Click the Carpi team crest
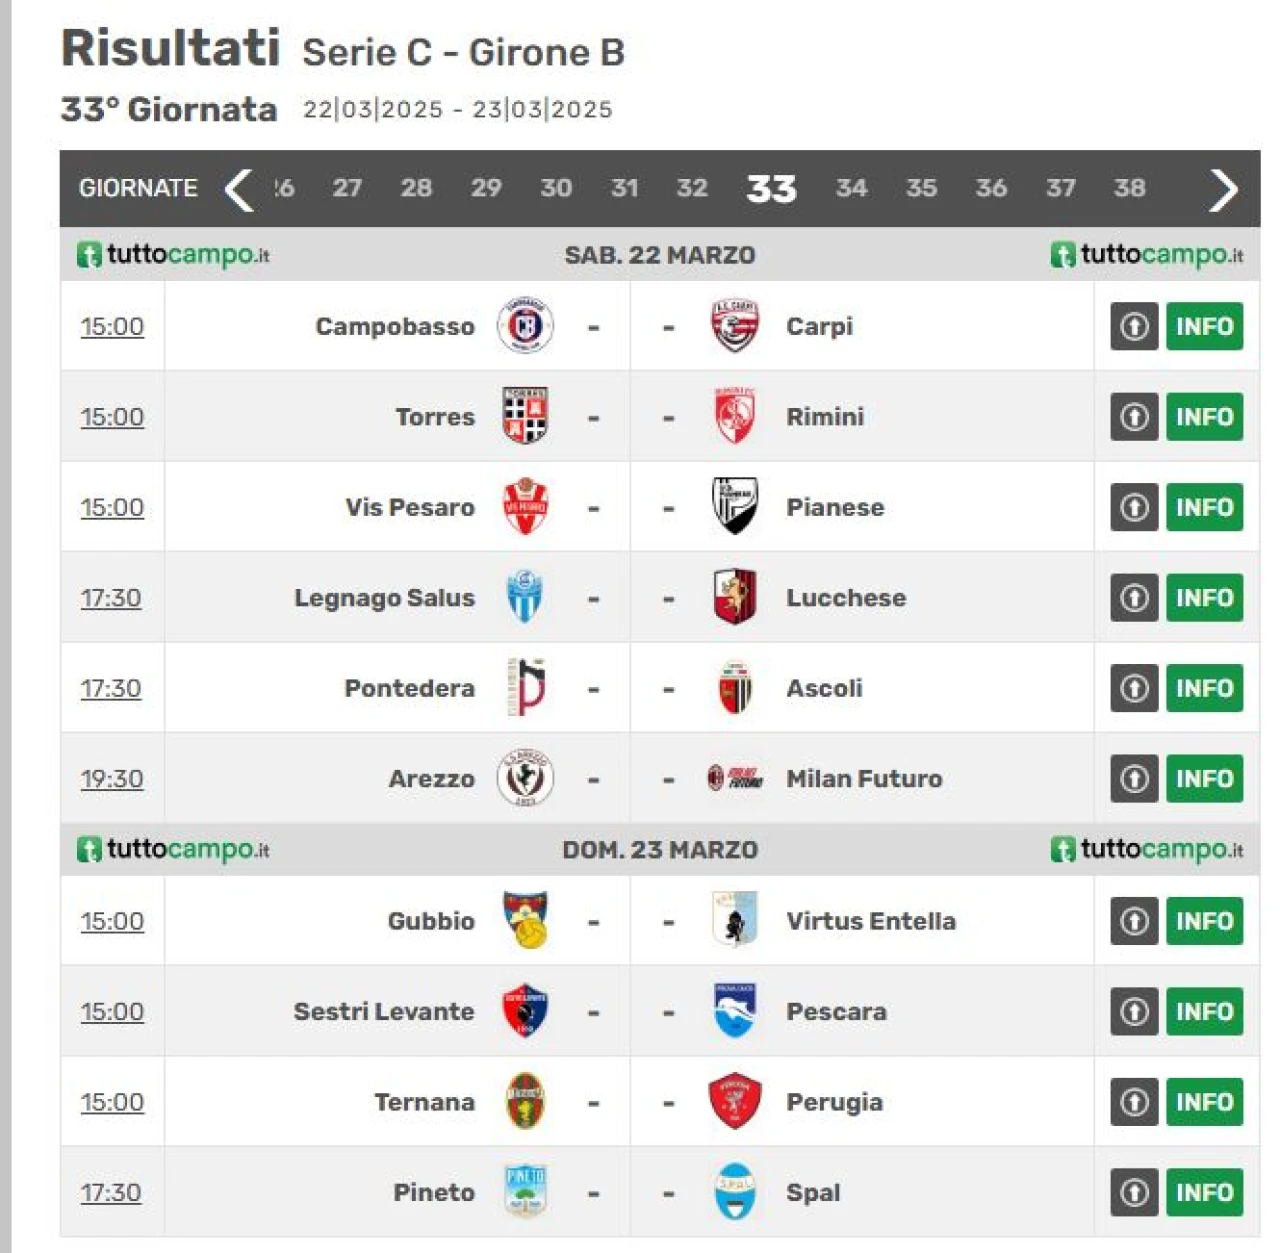The image size is (1280, 1253). 735,326
